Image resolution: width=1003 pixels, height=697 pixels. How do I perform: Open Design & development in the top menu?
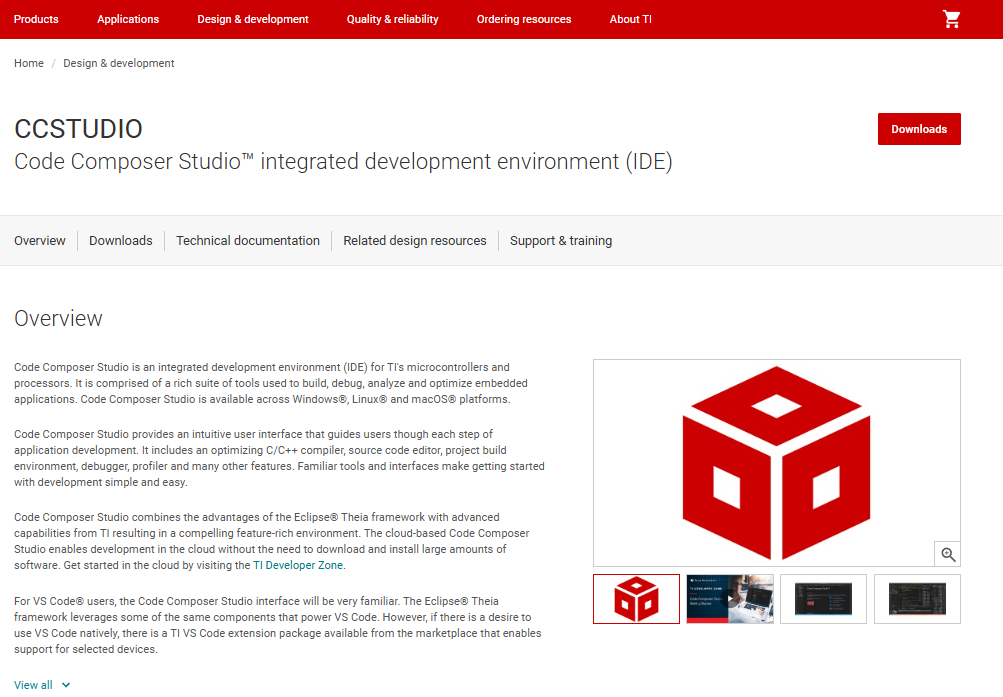pyautogui.click(x=253, y=19)
